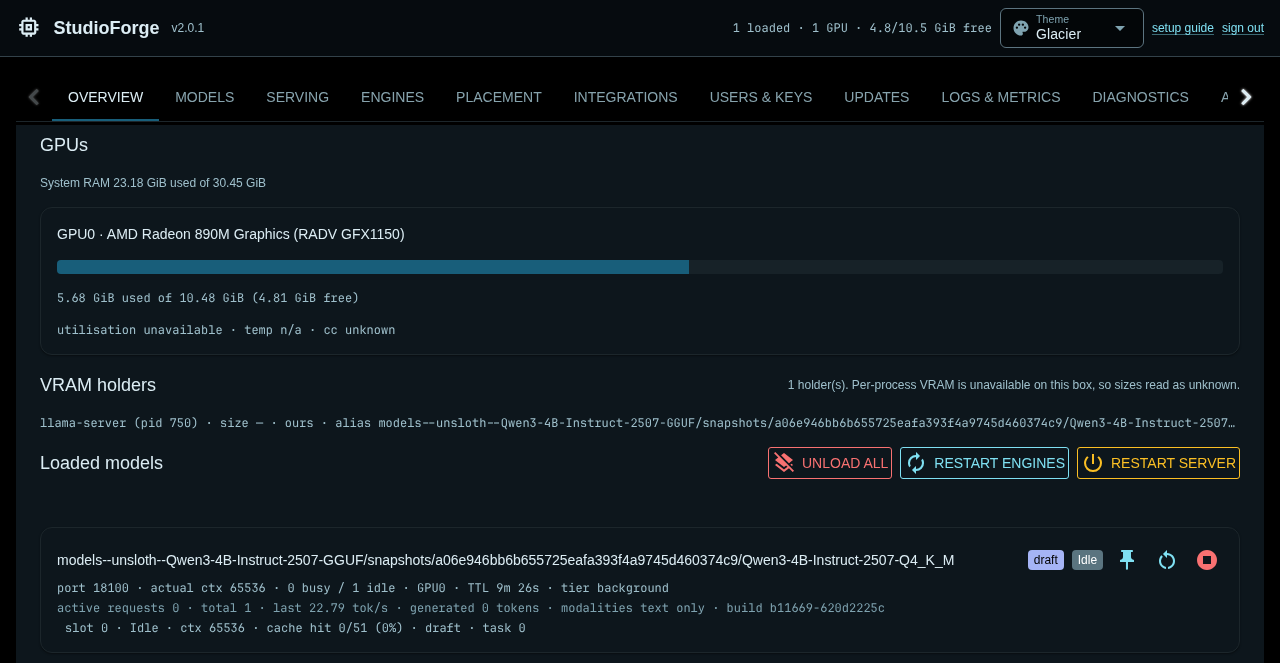Click the 'GPU0 · AMD Radeon 890M Graphics' heading
This screenshot has height=663, width=1280.
click(x=231, y=234)
